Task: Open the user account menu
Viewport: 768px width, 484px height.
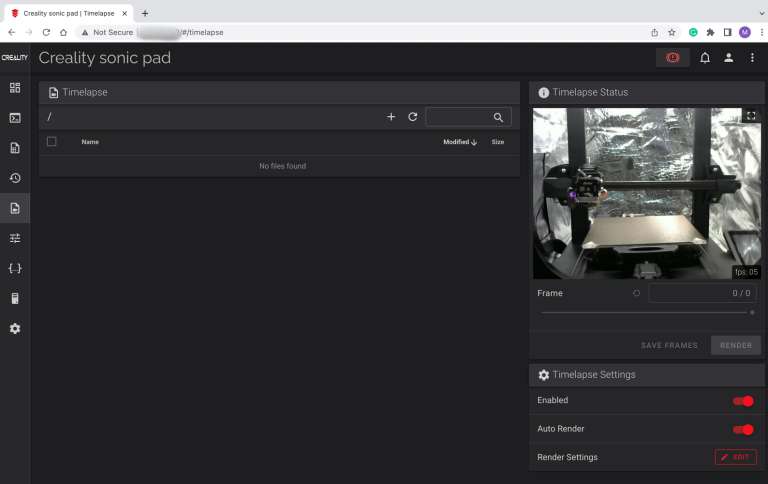Action: (x=729, y=58)
